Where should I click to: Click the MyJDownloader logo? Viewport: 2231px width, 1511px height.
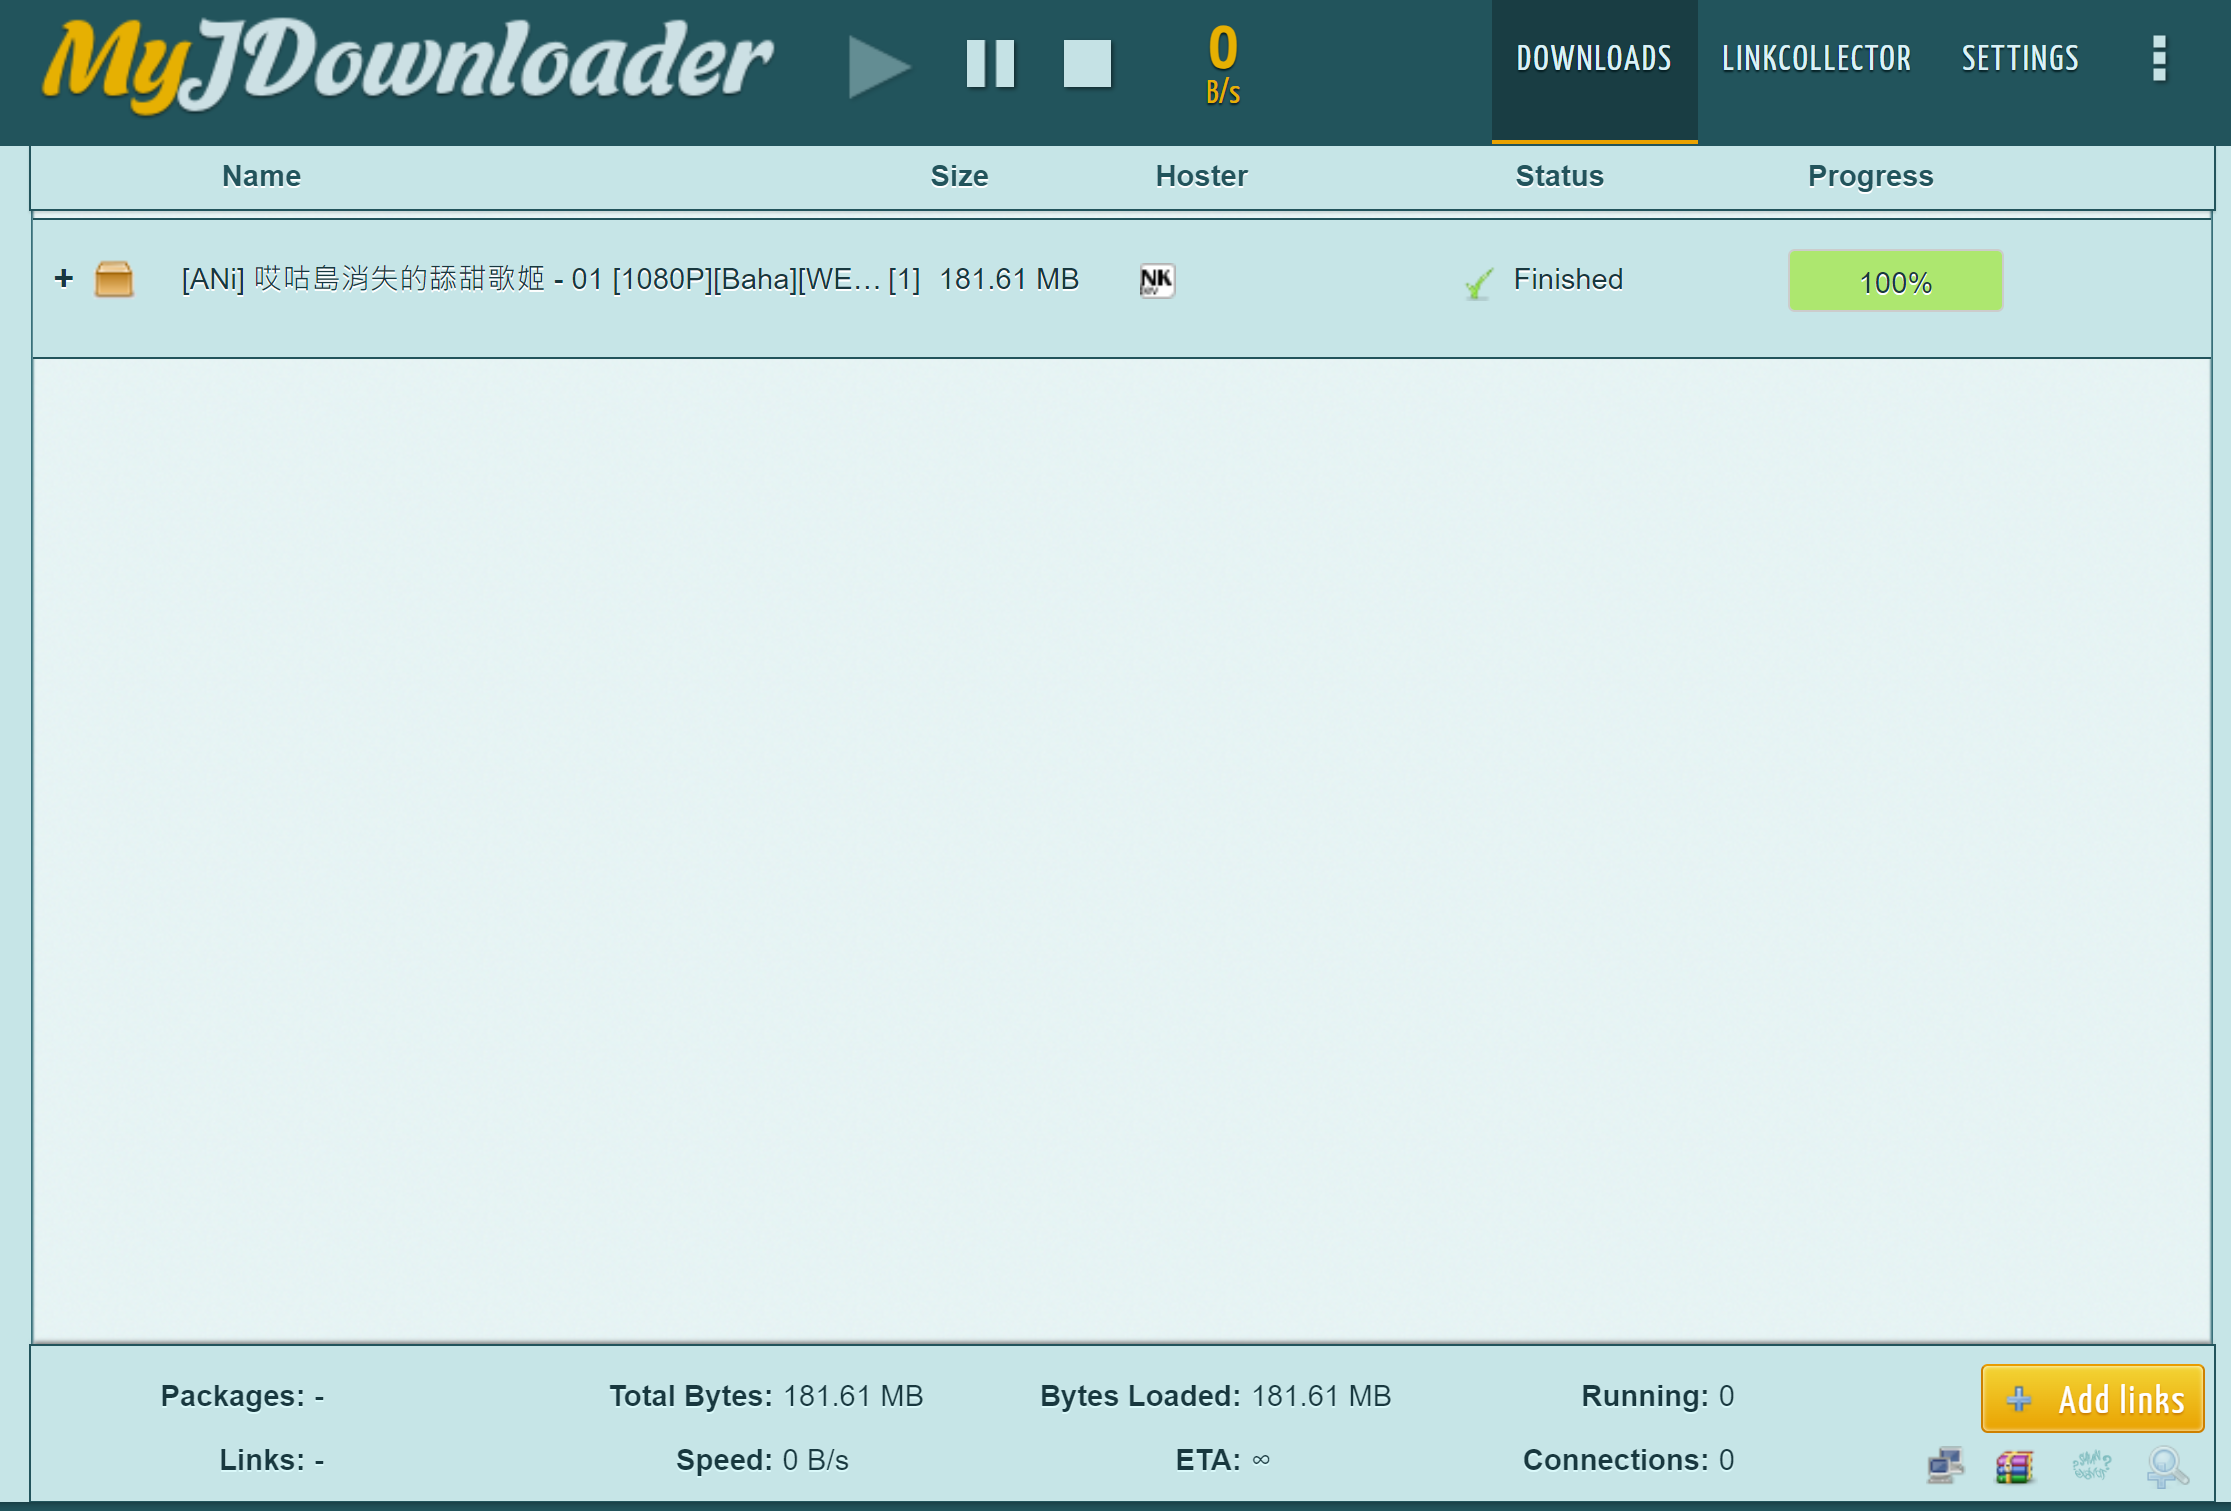(406, 64)
